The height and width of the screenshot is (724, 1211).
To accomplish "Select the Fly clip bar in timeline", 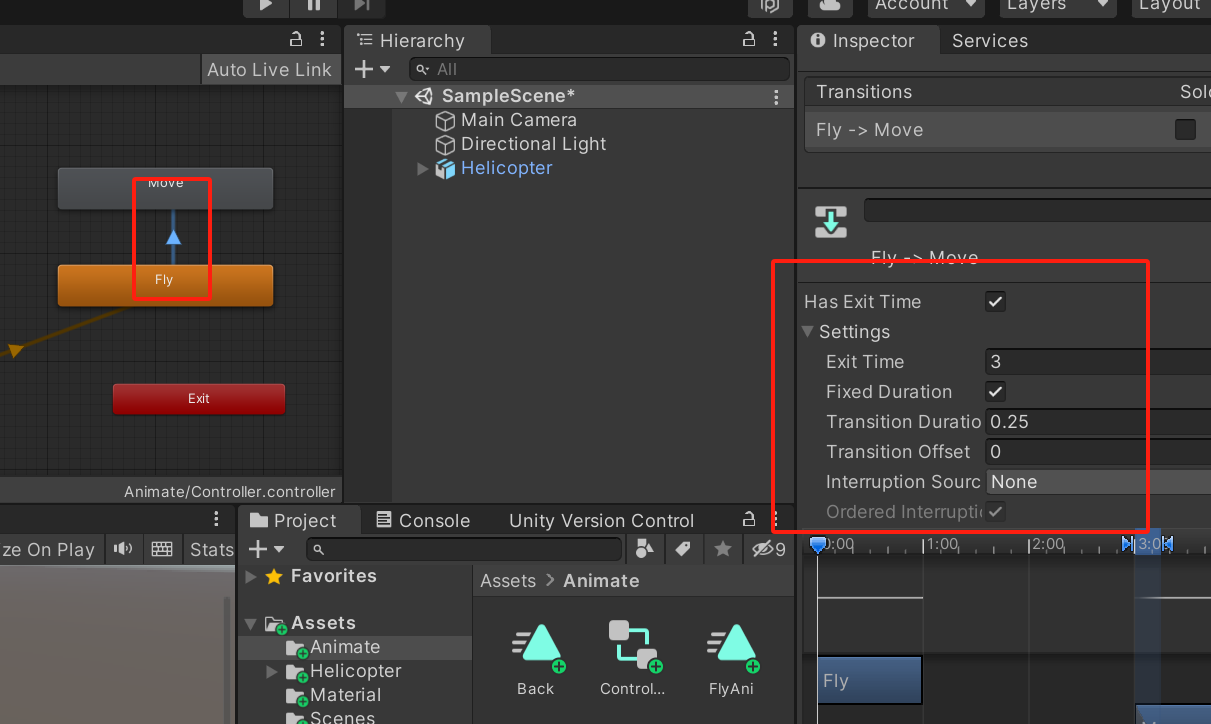I will (869, 681).
